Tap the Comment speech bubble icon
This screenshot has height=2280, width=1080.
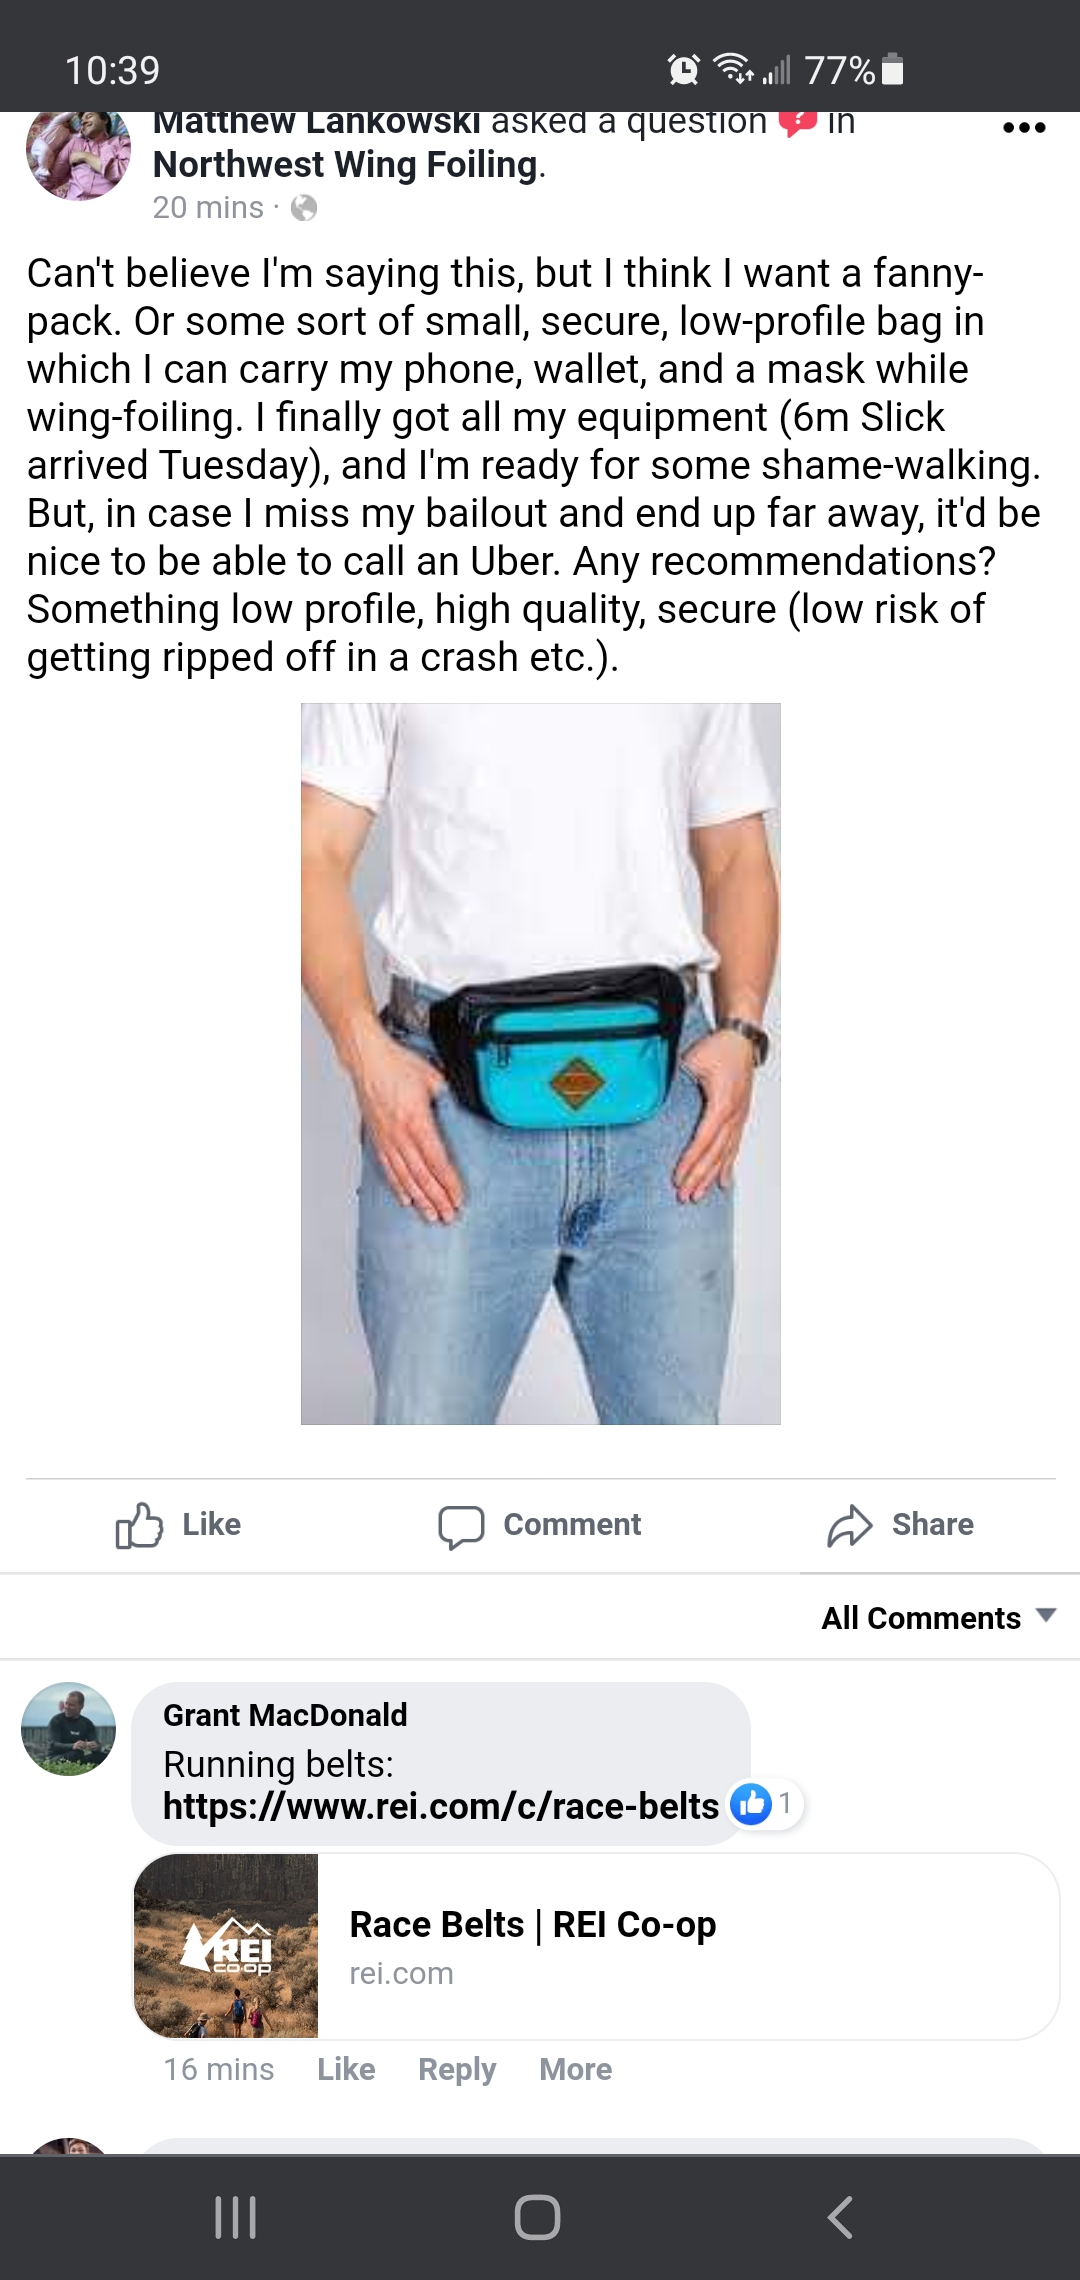461,1526
